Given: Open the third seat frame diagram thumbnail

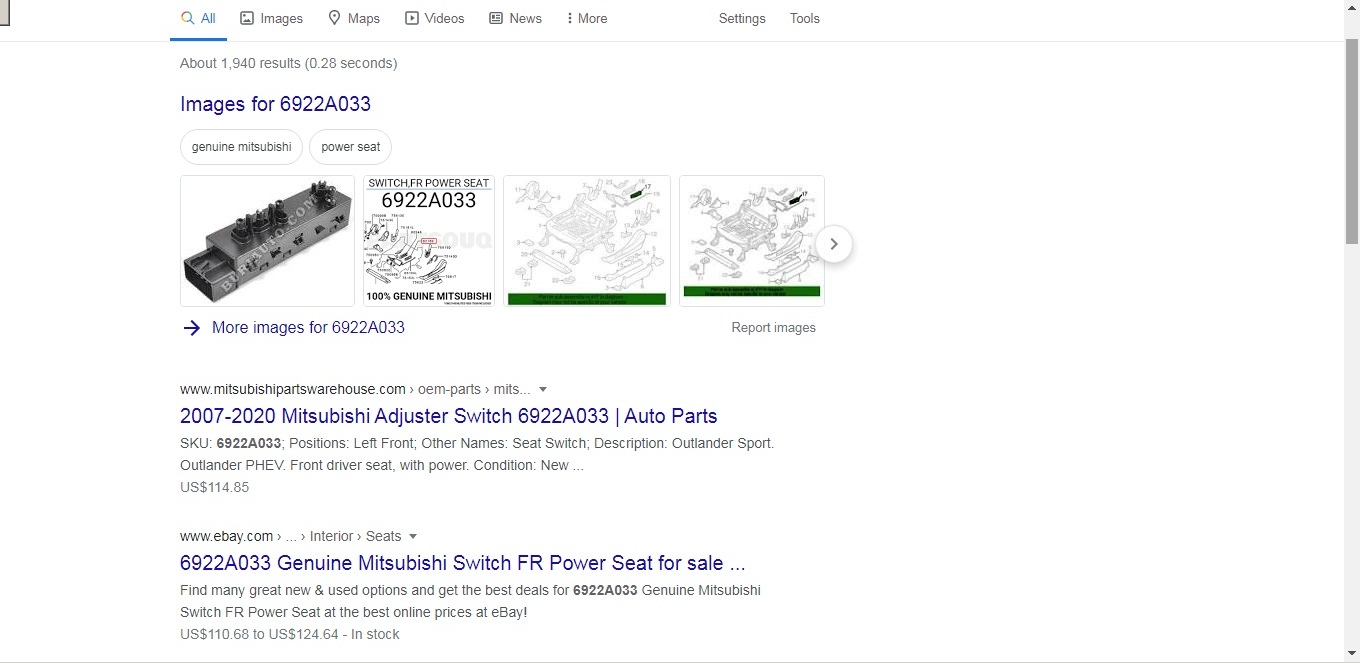Looking at the screenshot, I should [x=586, y=241].
